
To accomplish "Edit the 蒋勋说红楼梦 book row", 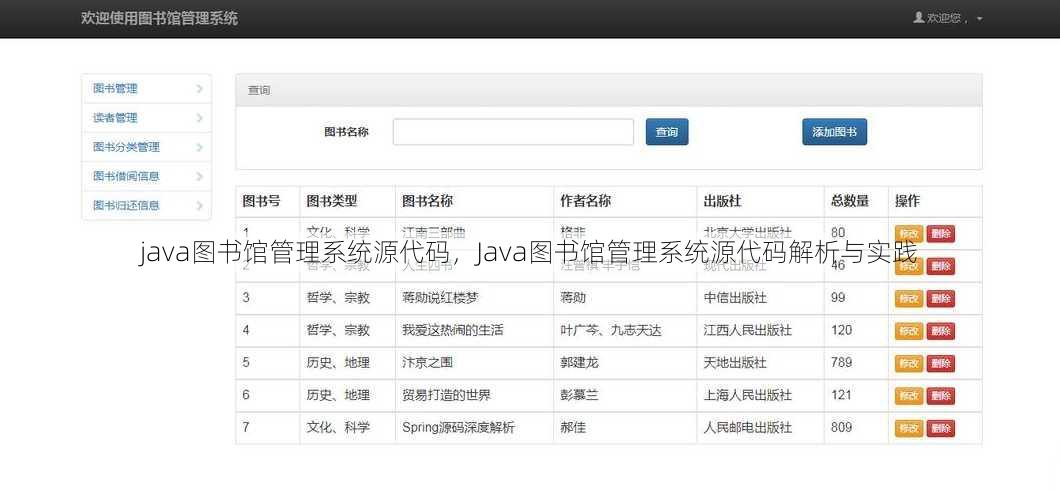I will point(909,298).
